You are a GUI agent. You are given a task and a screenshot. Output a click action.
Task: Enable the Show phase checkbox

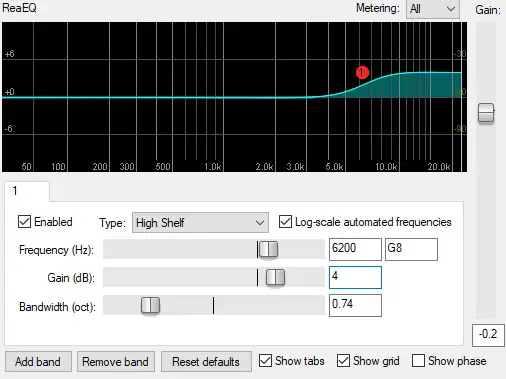point(418,361)
